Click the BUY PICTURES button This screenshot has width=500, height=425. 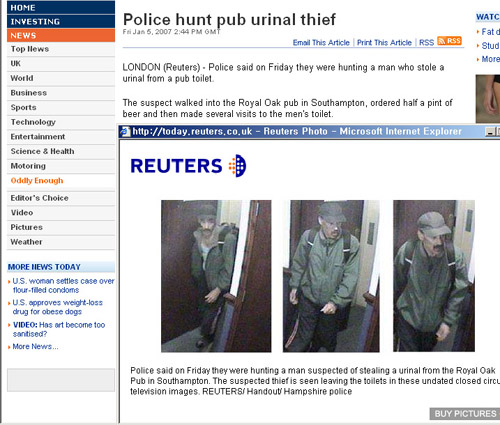pos(465,414)
